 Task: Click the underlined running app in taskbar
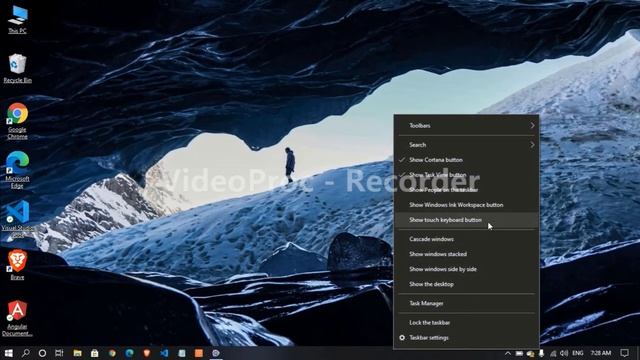pyautogui.click(x=216, y=353)
